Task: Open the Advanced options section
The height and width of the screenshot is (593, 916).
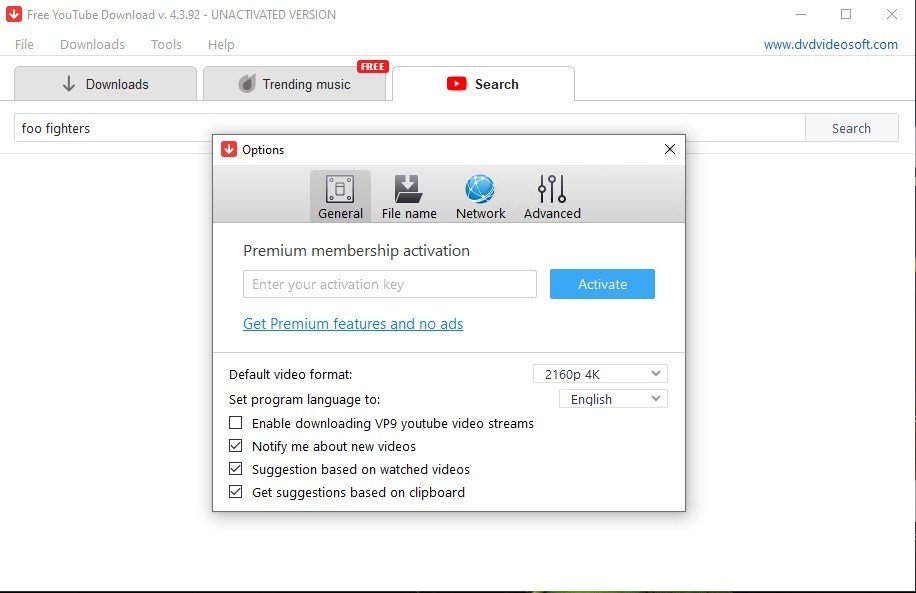Action: [x=552, y=196]
